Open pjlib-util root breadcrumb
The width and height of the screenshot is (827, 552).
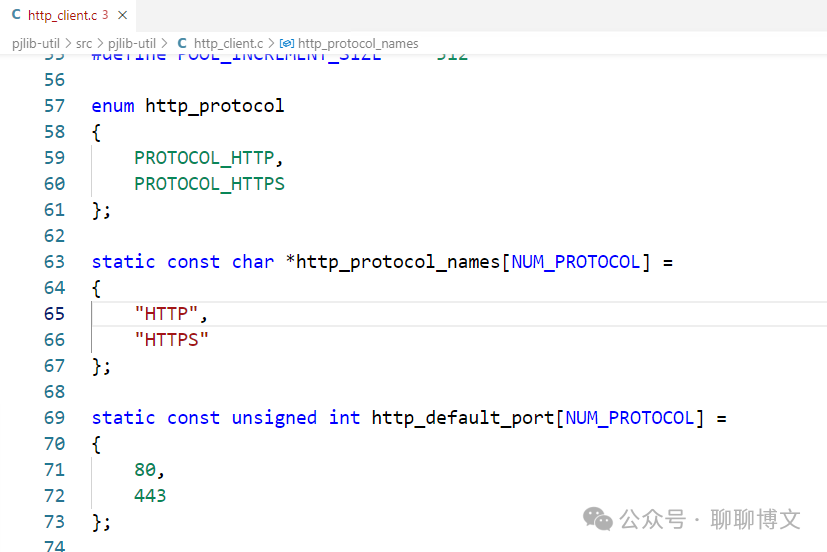36,43
